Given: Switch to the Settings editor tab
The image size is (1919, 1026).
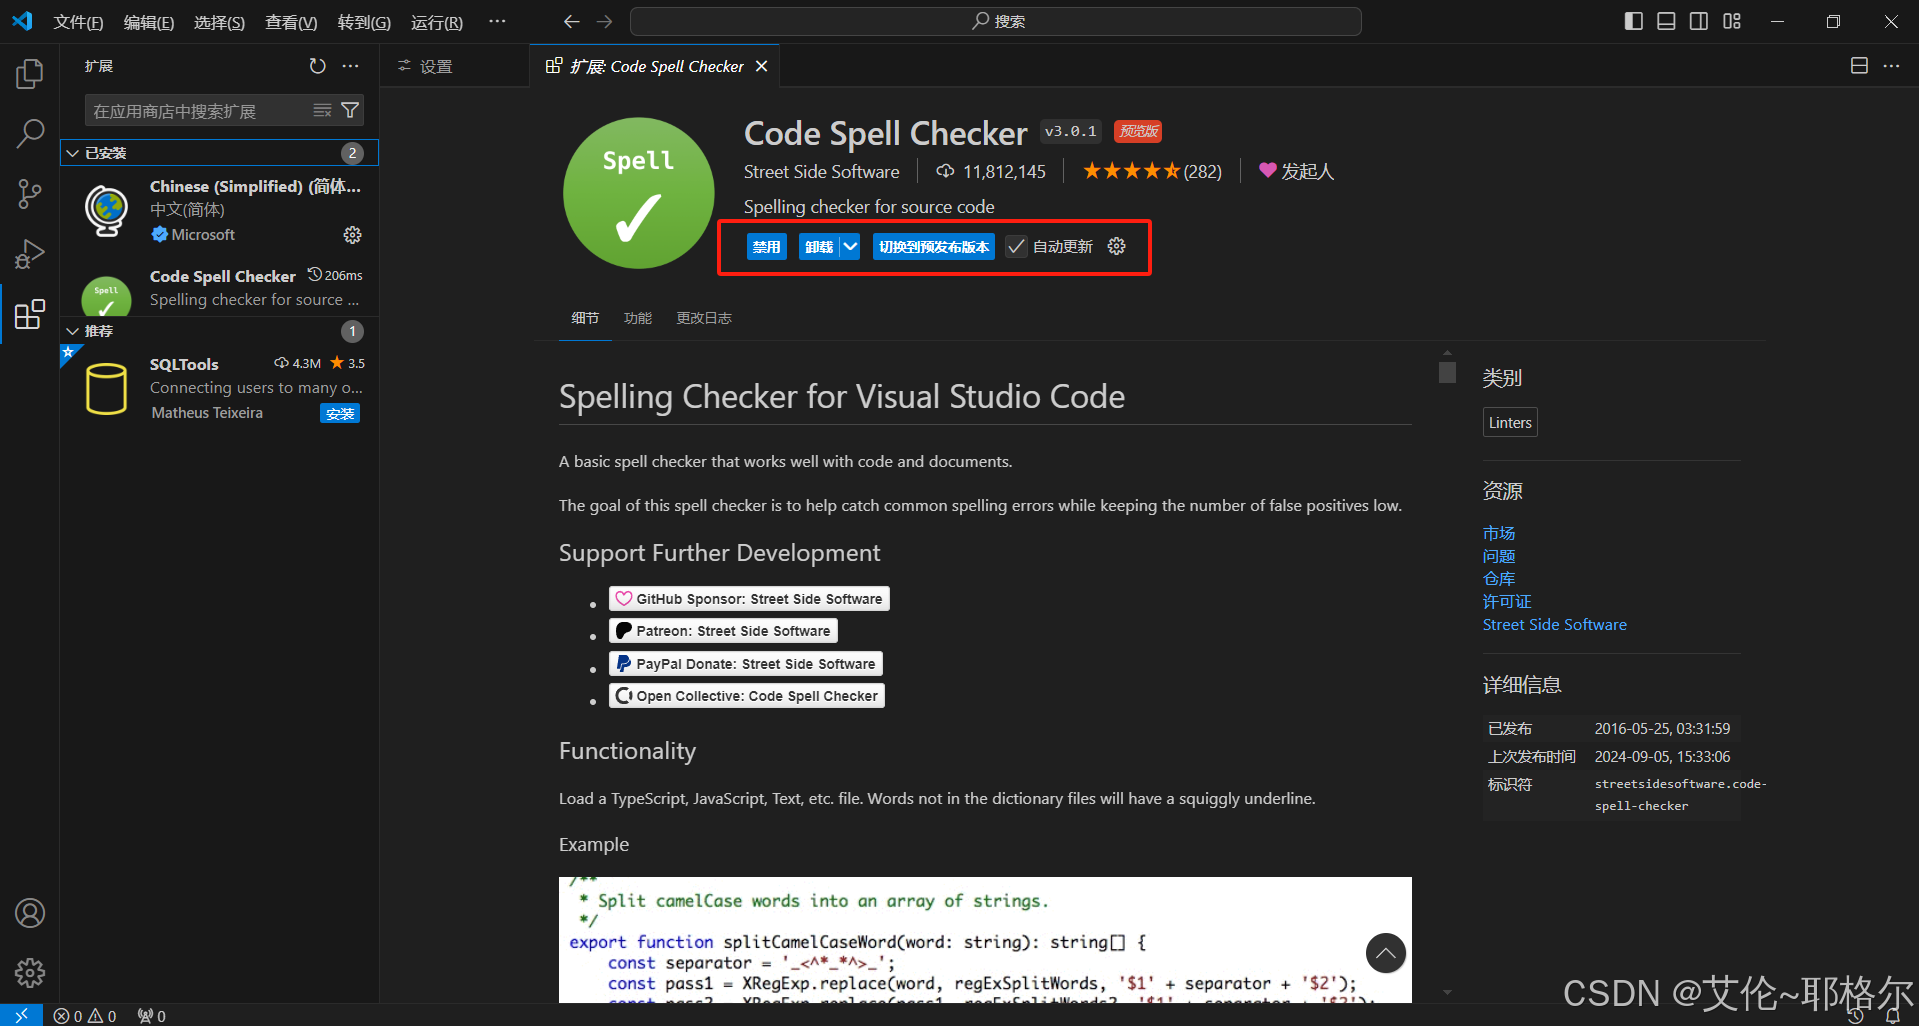Looking at the screenshot, I should click(455, 66).
